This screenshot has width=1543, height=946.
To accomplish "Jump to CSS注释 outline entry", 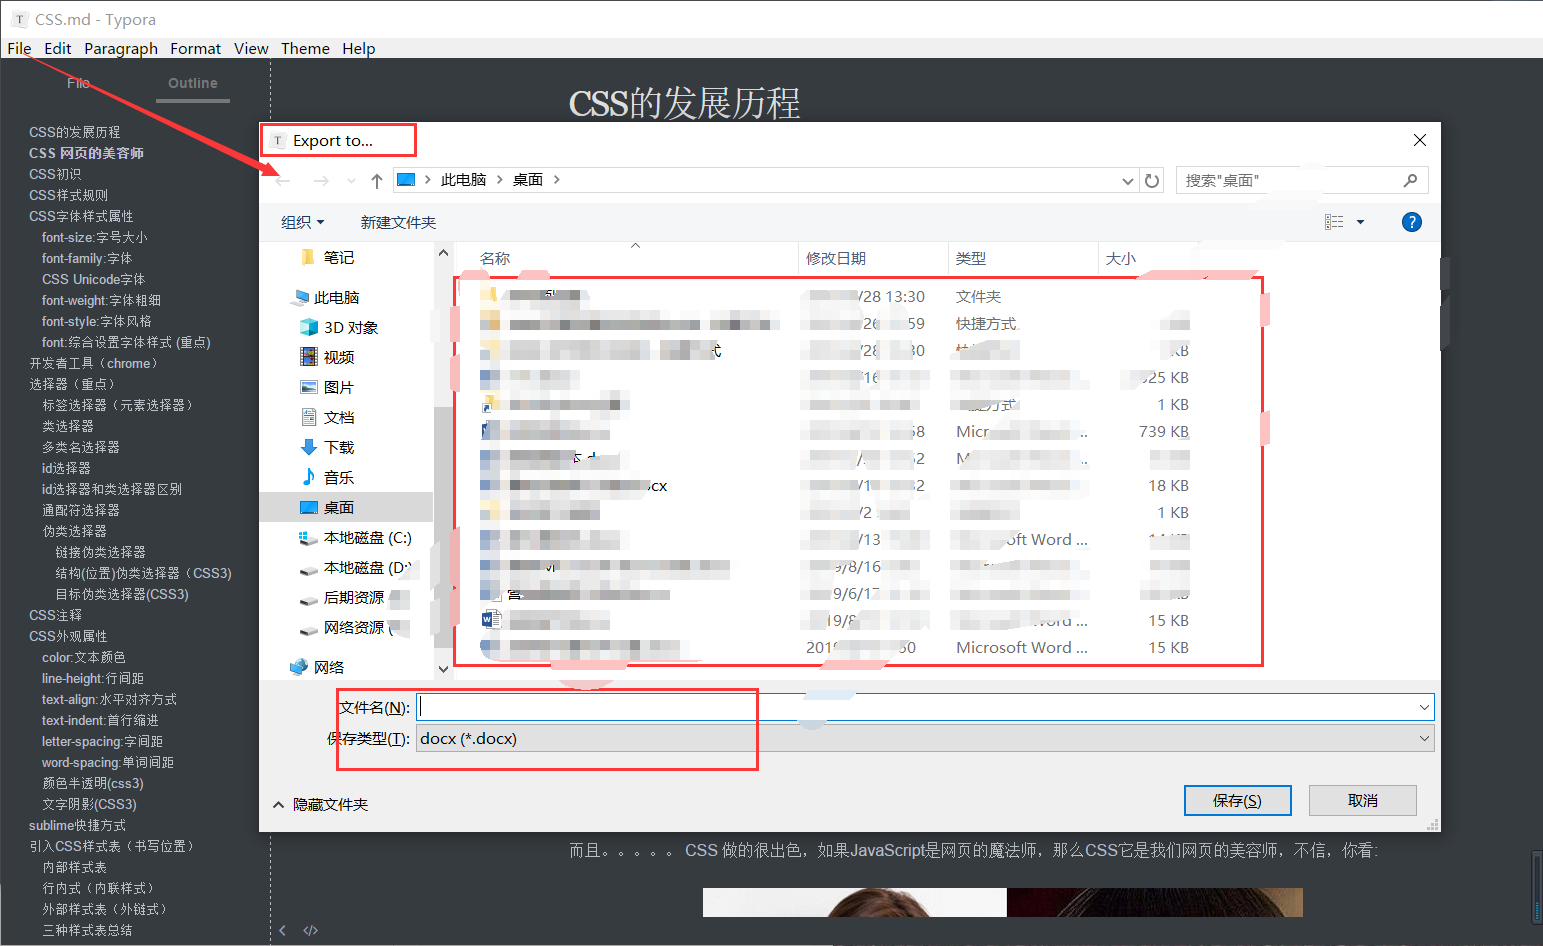I will coord(55,615).
